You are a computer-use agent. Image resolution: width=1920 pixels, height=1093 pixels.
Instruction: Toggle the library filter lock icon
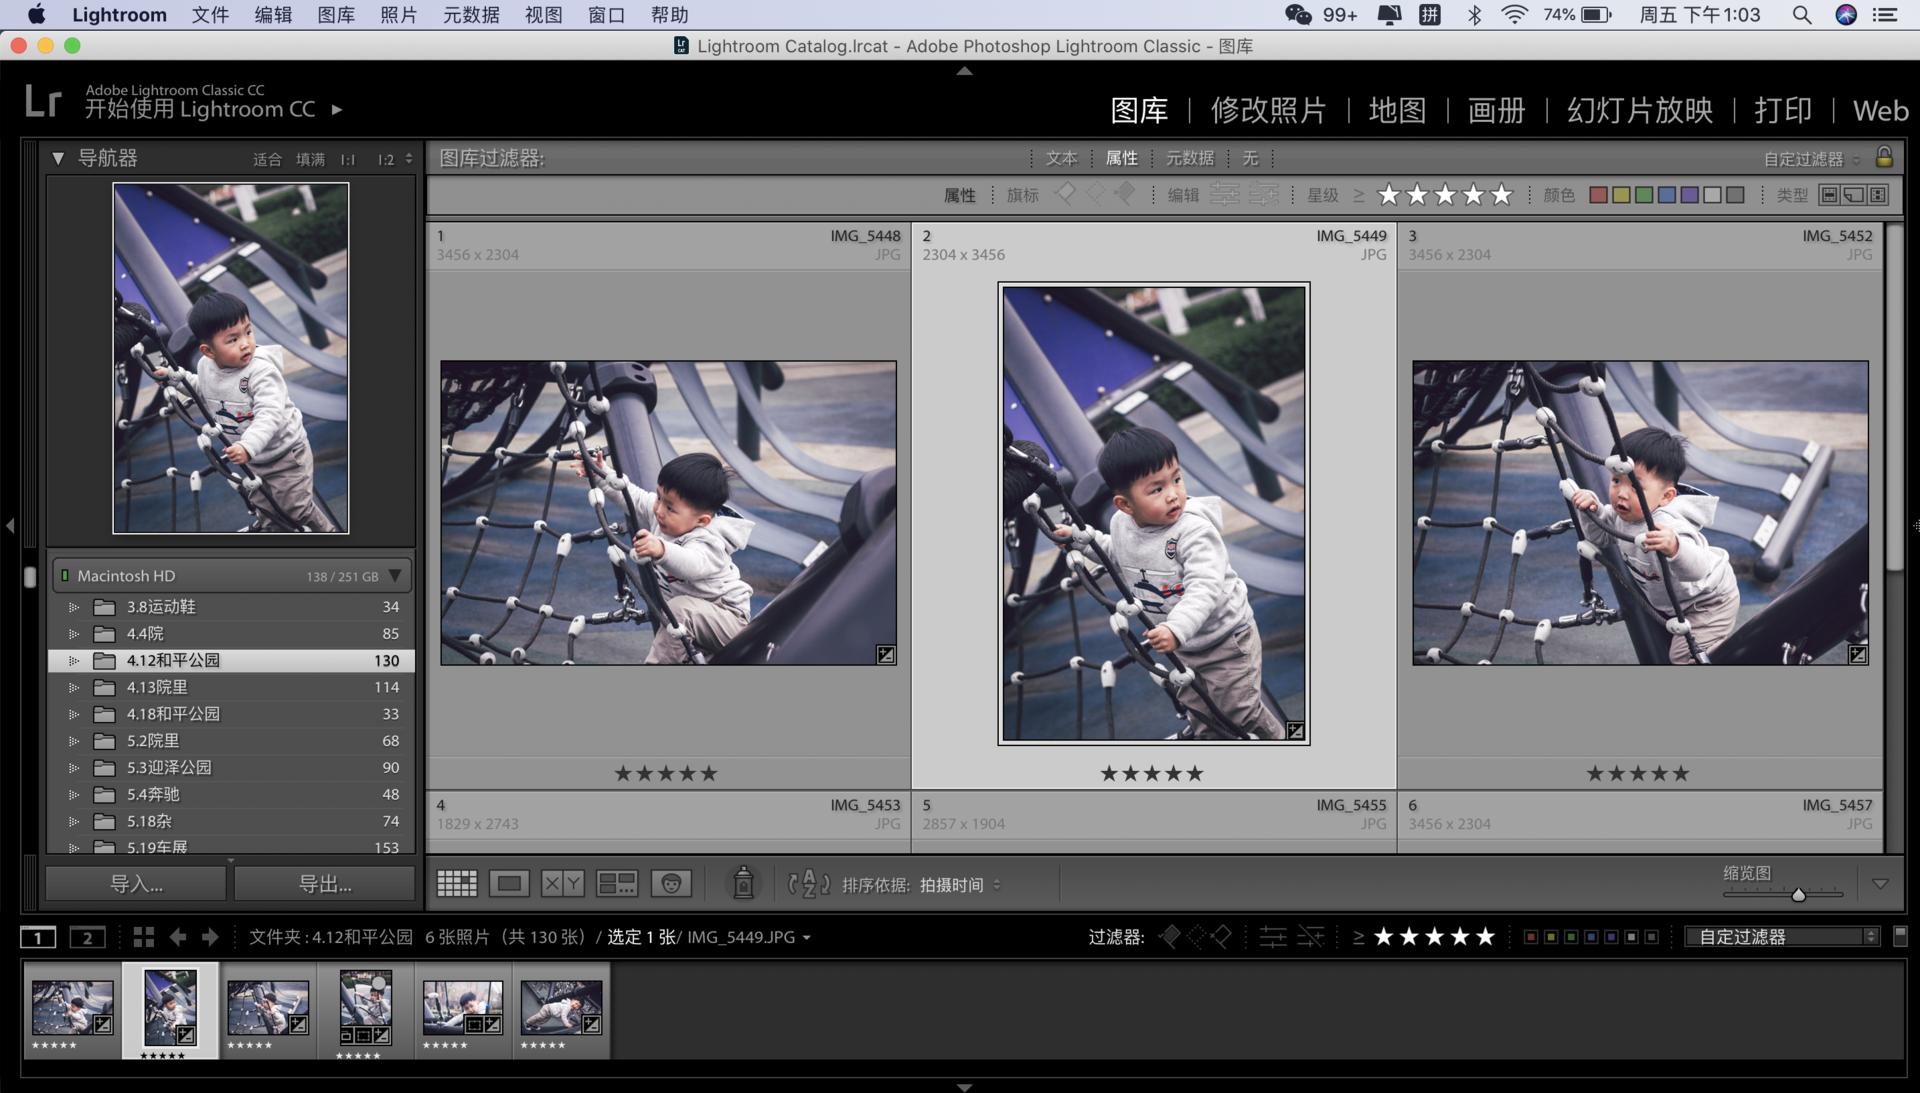1884,158
